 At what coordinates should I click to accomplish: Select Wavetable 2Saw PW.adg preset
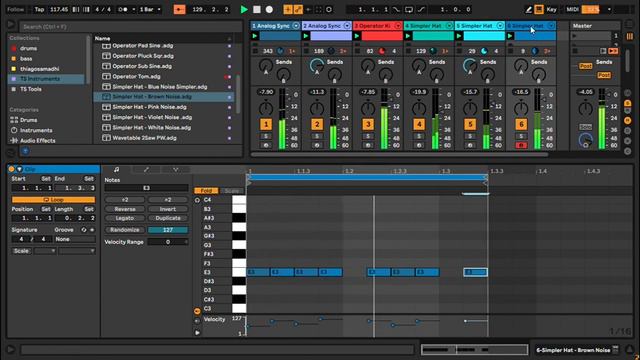[x=144, y=138]
